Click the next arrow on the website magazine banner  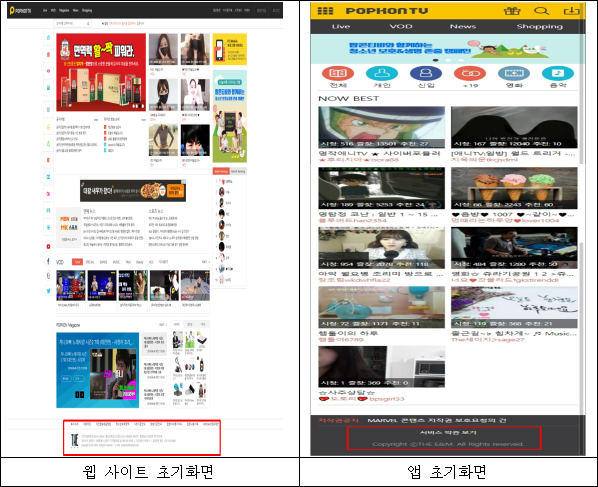point(82,395)
